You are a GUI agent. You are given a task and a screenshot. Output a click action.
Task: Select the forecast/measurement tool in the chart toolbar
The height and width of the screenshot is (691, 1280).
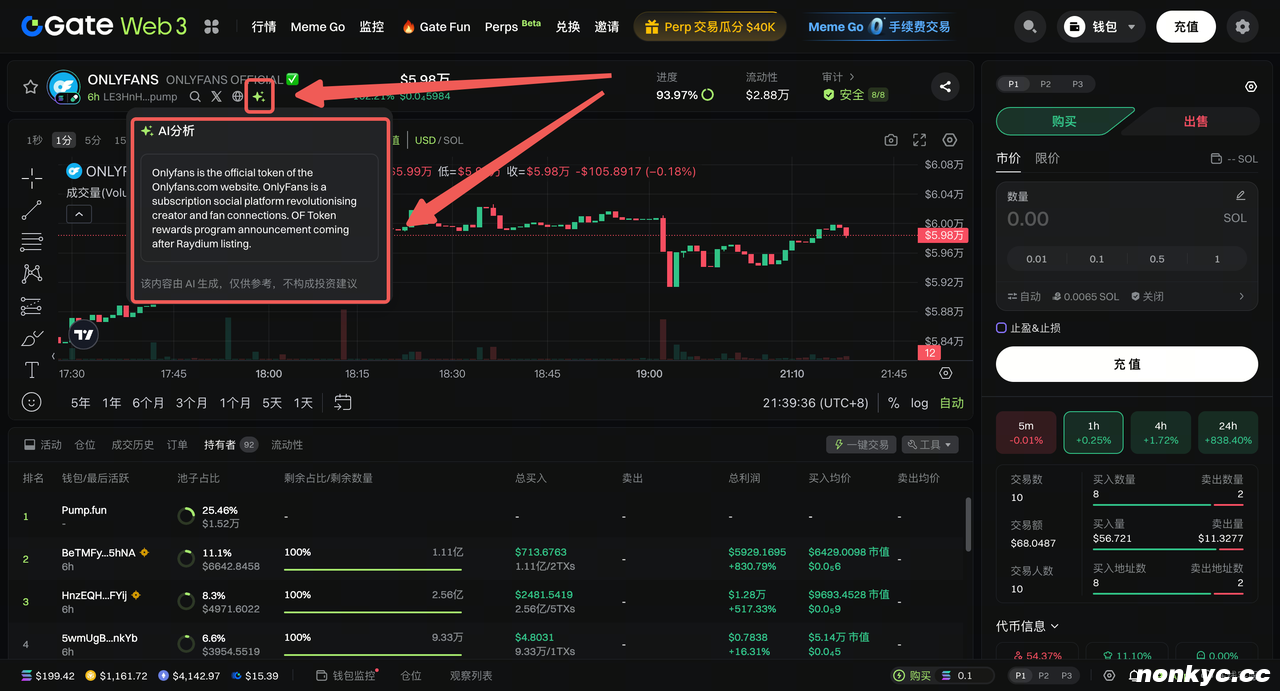pyautogui.click(x=31, y=306)
